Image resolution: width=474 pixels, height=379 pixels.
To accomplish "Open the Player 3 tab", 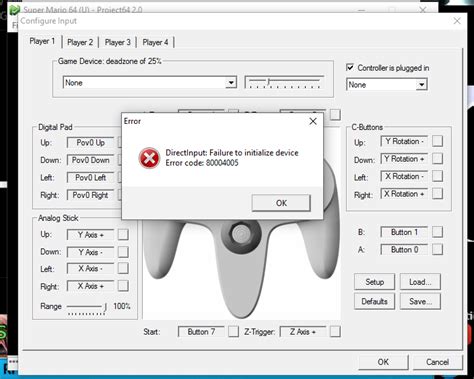I will [118, 42].
